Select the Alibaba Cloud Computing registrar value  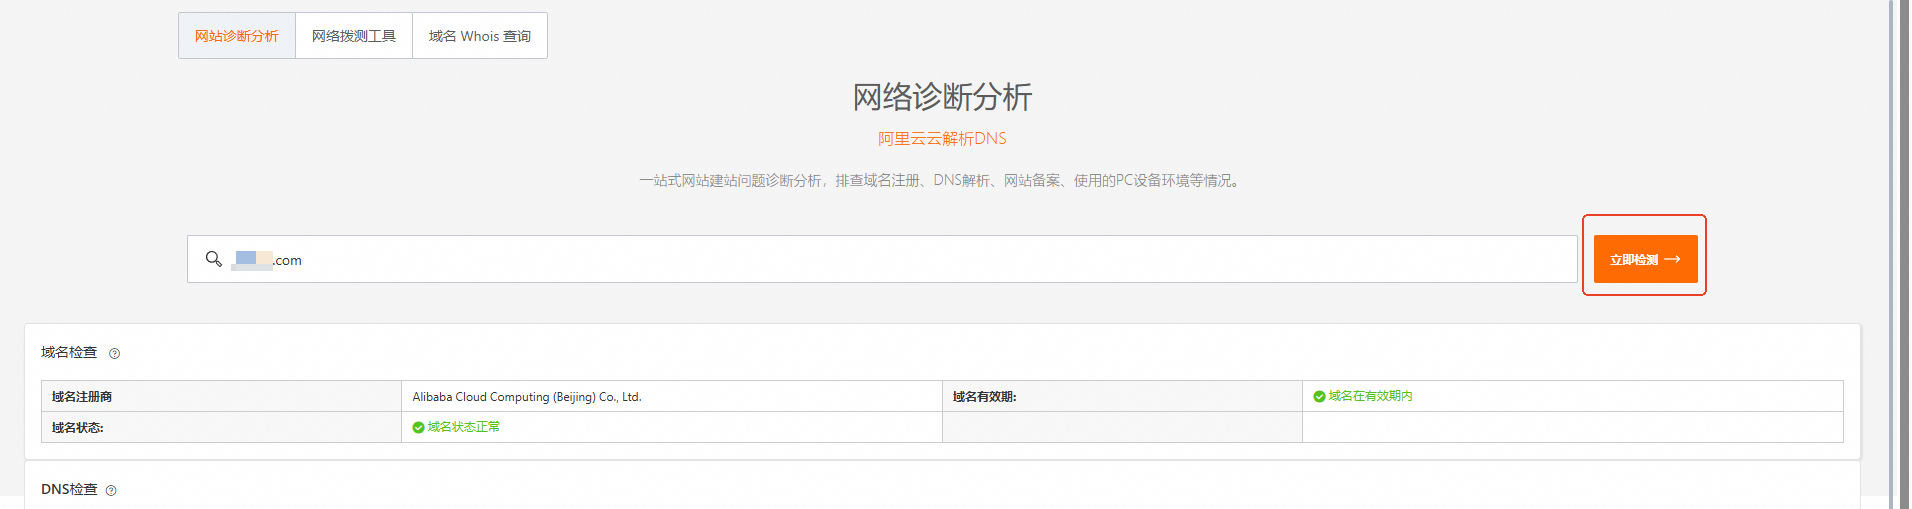(527, 397)
